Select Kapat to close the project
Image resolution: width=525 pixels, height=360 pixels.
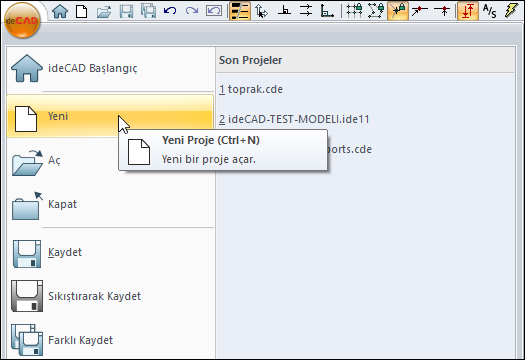click(x=110, y=205)
